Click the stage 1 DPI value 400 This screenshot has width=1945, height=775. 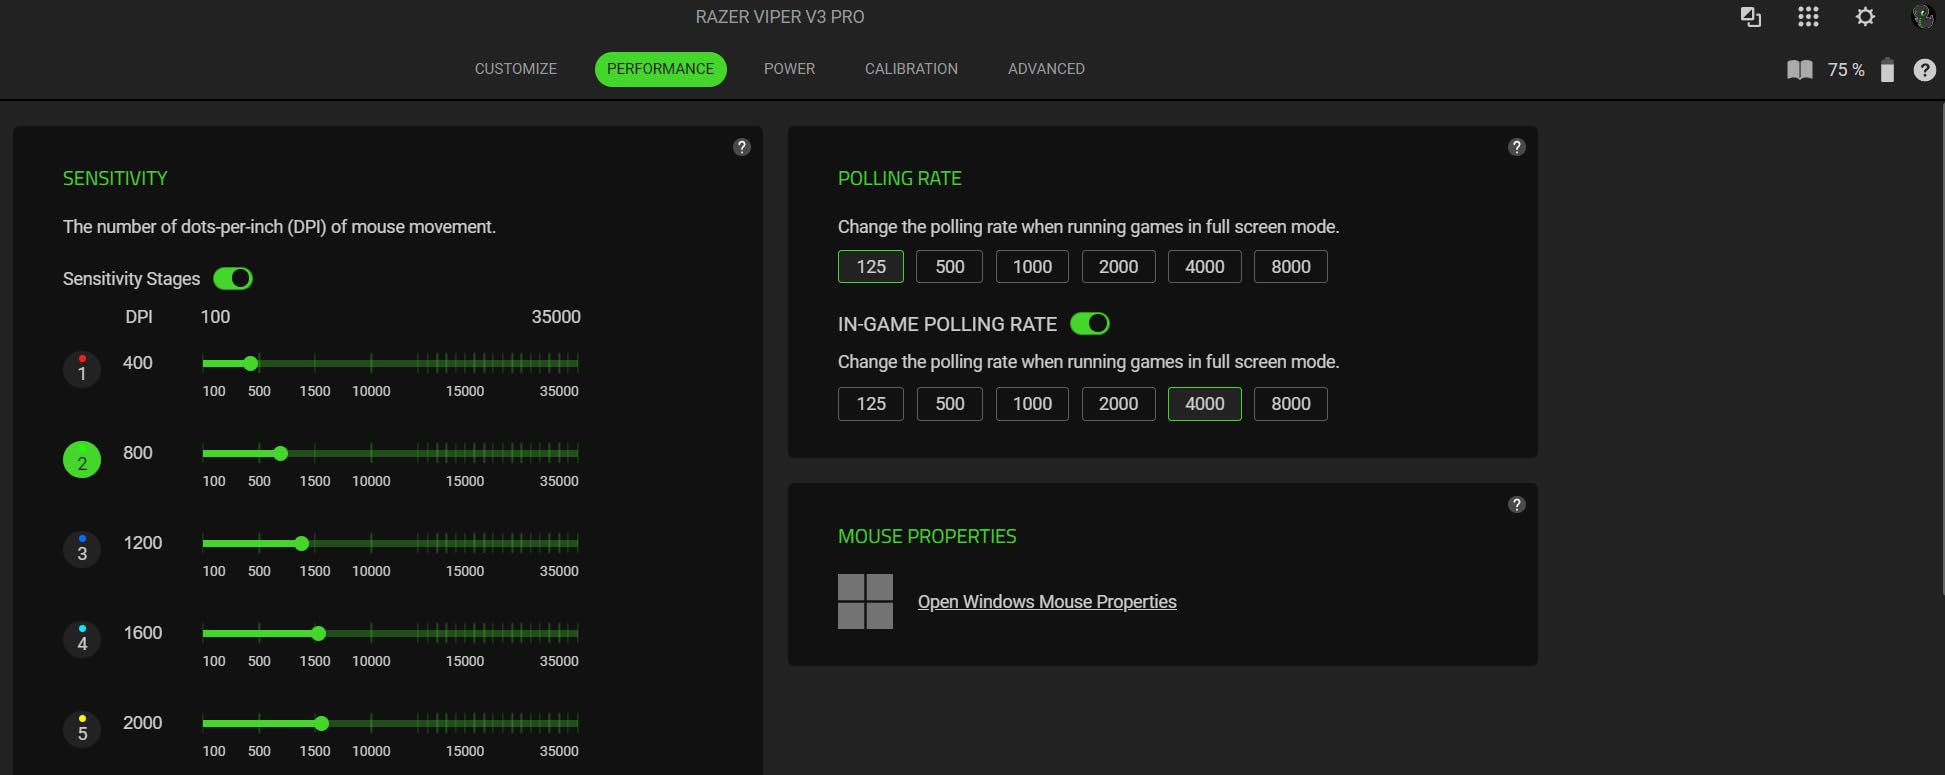click(138, 363)
